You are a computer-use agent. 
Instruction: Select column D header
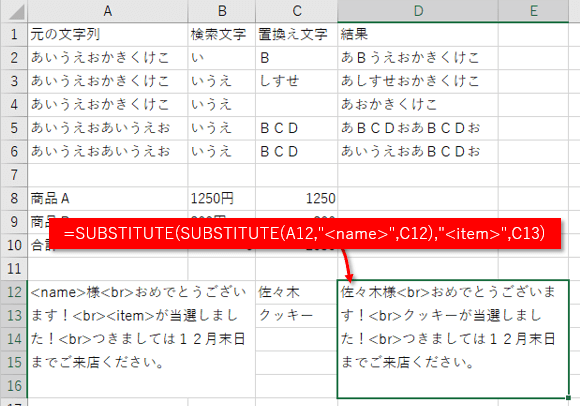click(418, 11)
